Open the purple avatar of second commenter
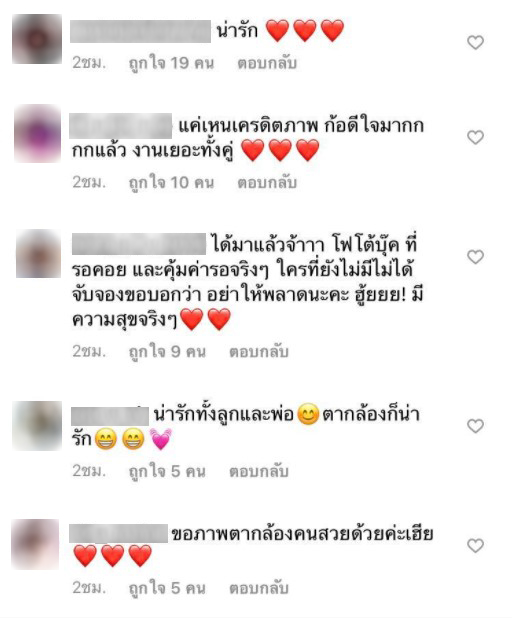This screenshot has width=512, height=618. point(37,134)
